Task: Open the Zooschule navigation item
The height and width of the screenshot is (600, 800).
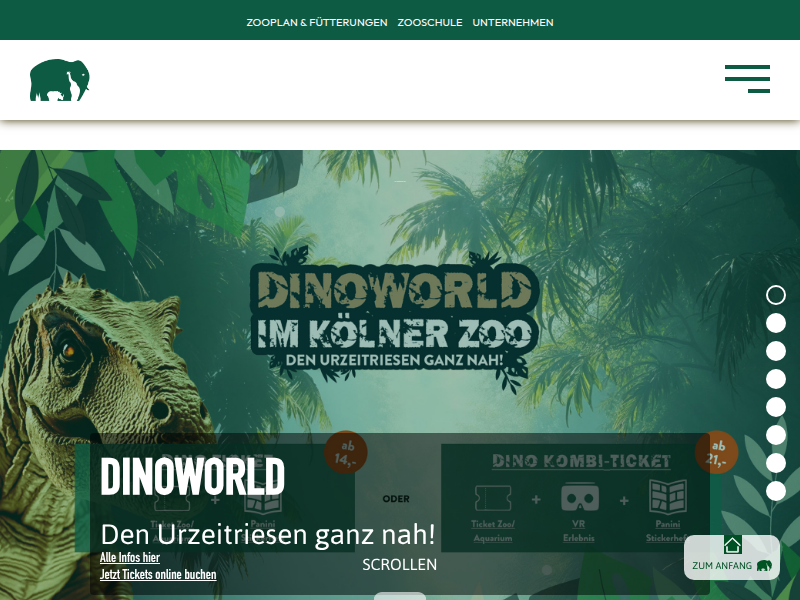Action: point(430,22)
